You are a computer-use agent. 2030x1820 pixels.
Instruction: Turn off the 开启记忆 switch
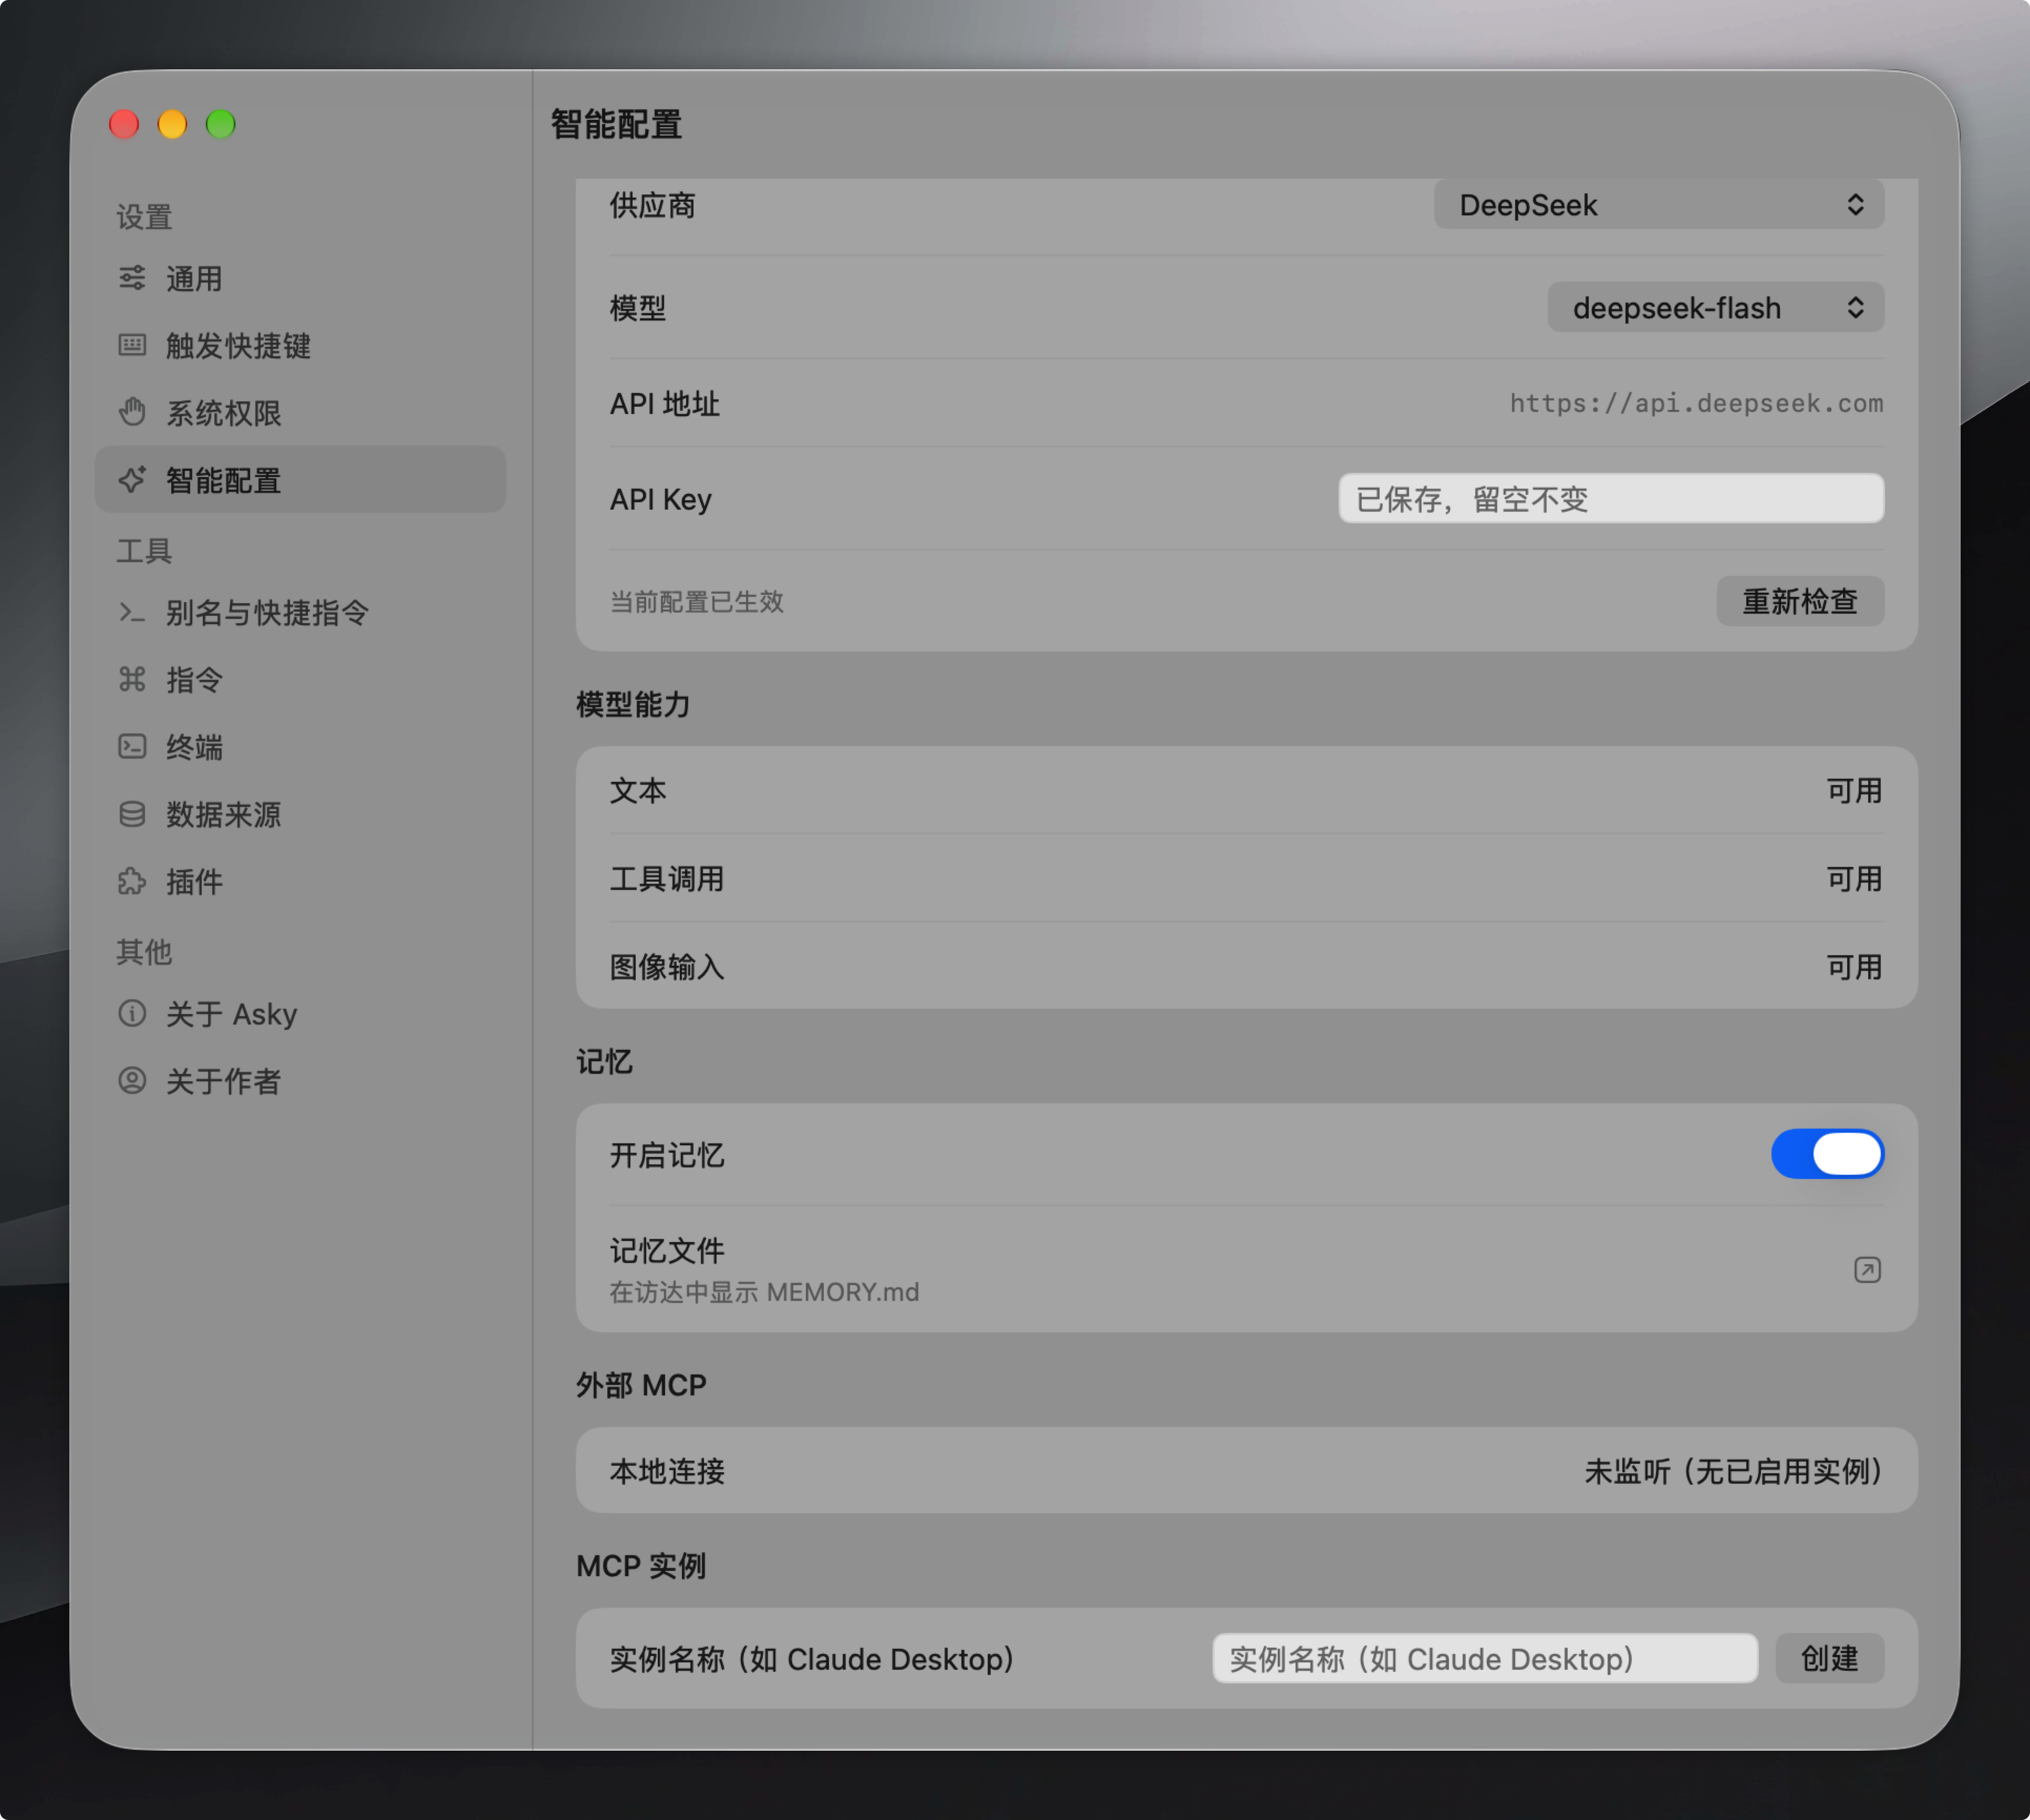tap(1827, 1154)
